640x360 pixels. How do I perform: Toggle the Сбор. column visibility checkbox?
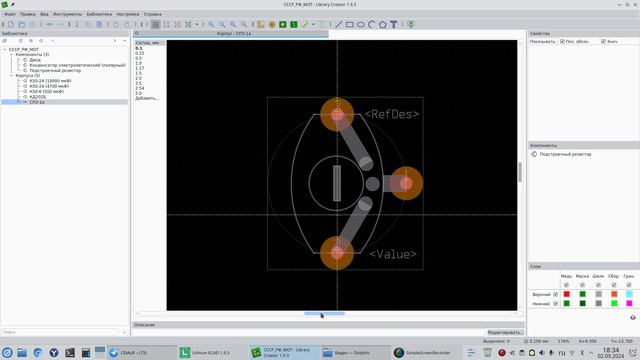[x=614, y=285]
